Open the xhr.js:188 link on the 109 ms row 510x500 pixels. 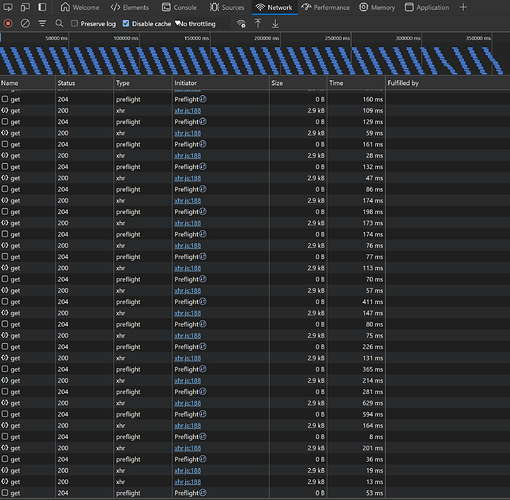(188, 111)
